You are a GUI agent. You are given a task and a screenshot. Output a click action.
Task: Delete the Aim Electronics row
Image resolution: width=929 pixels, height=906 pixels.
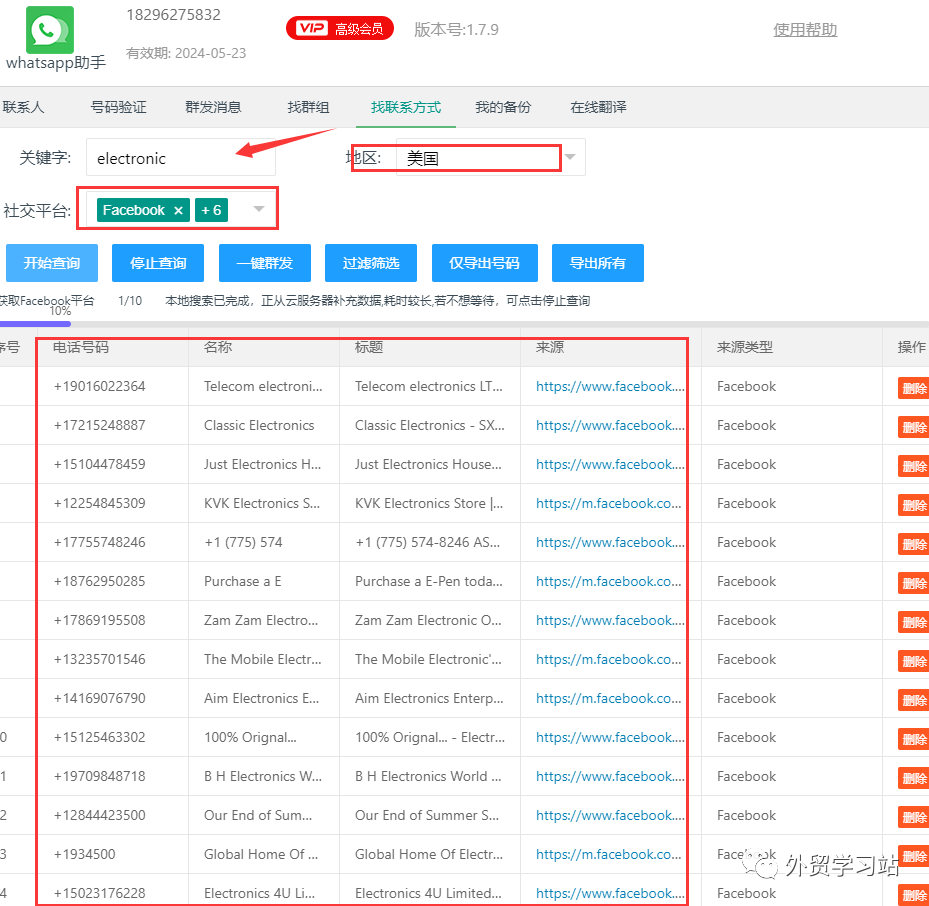click(x=914, y=701)
